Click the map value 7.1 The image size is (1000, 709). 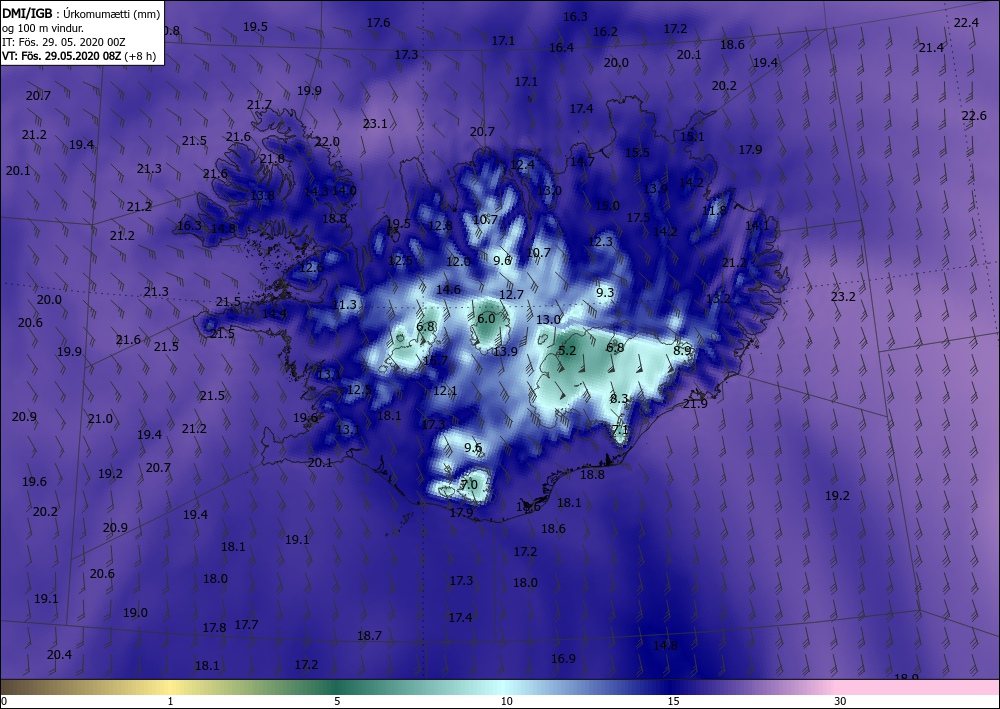click(620, 430)
